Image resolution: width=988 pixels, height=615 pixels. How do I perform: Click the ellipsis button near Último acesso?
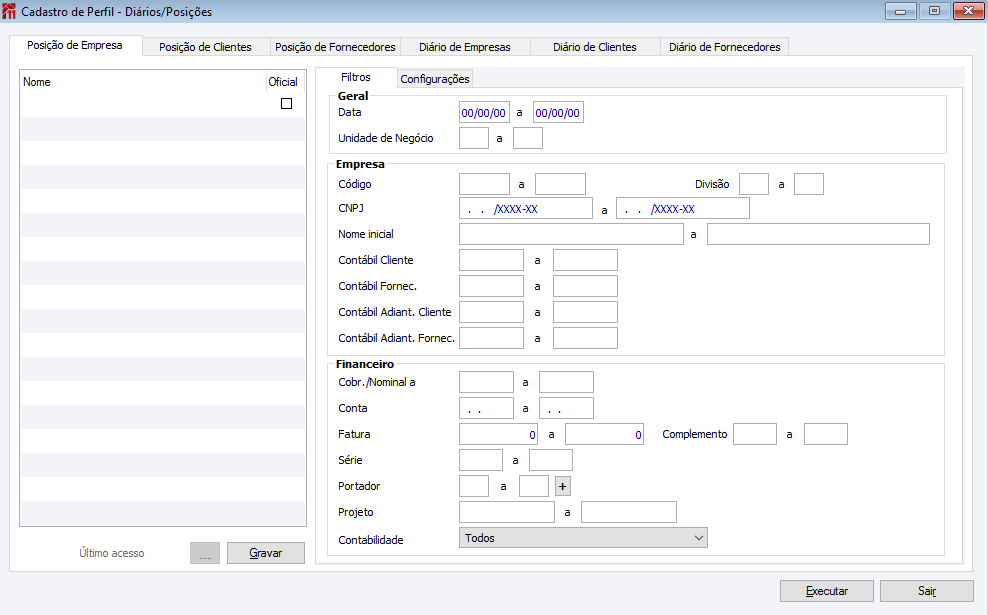point(204,553)
